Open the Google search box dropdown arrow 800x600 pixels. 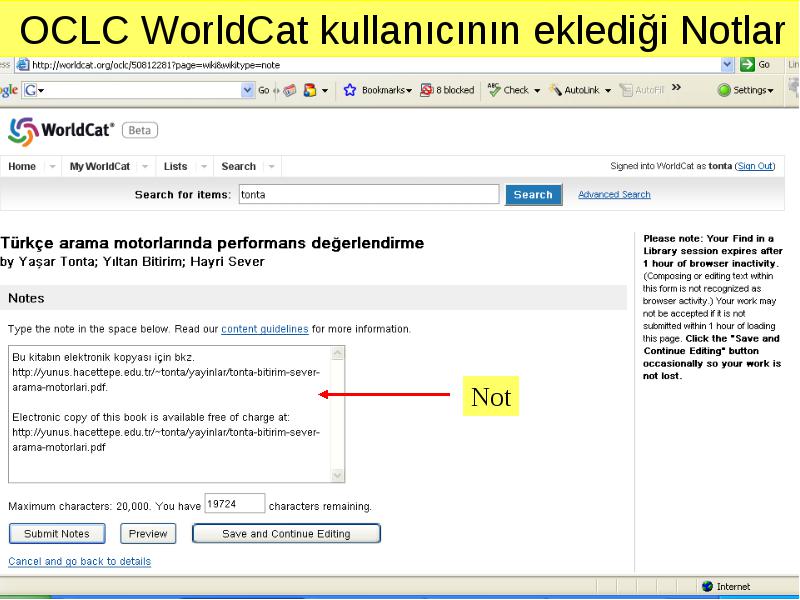247,90
